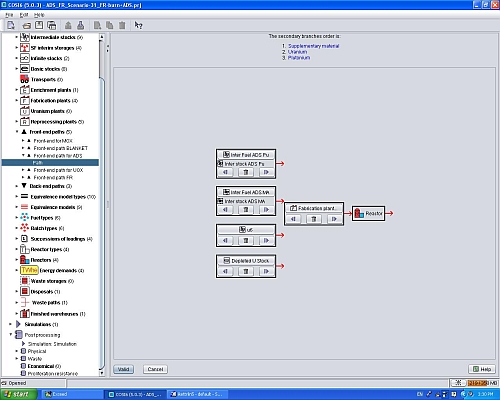This screenshot has width=500, height=400.
Task: Click scroll-down arrow of tree panel
Action: click(x=102, y=373)
